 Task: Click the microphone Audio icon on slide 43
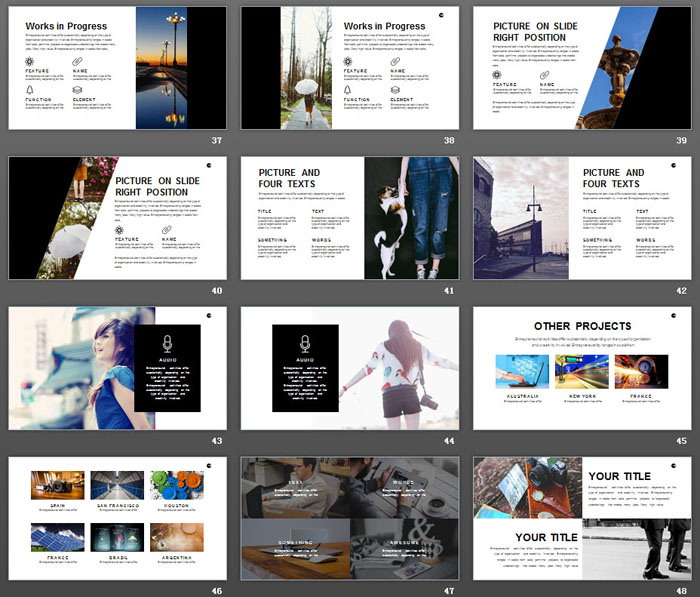click(167, 343)
